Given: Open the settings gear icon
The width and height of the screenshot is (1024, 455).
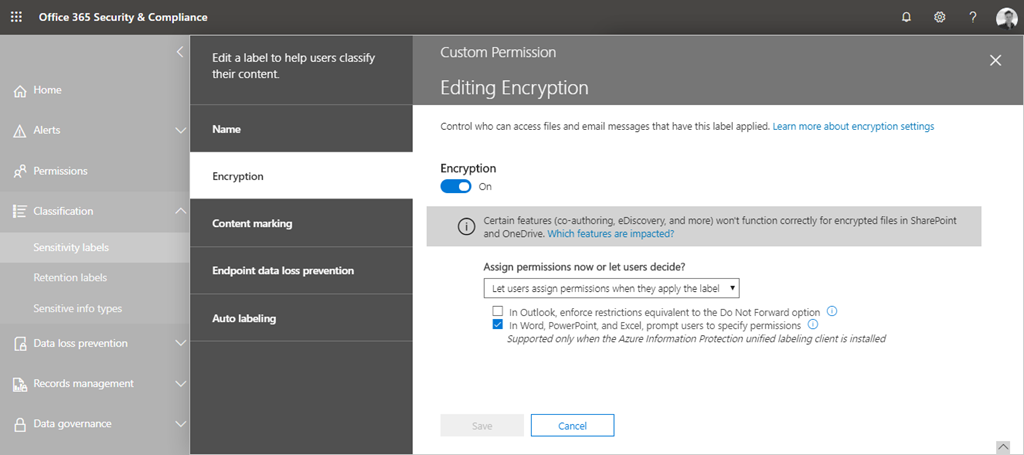Looking at the screenshot, I should pos(939,17).
